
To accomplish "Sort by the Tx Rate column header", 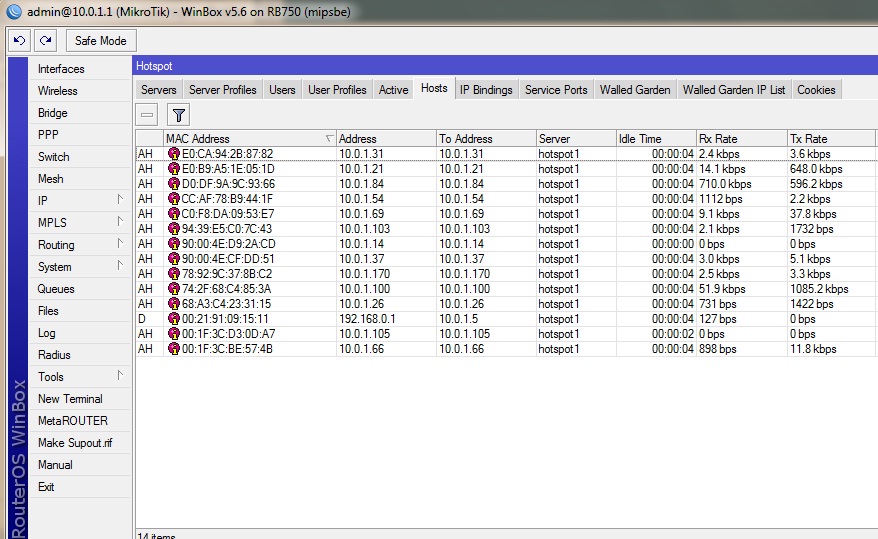I will (x=831, y=138).
